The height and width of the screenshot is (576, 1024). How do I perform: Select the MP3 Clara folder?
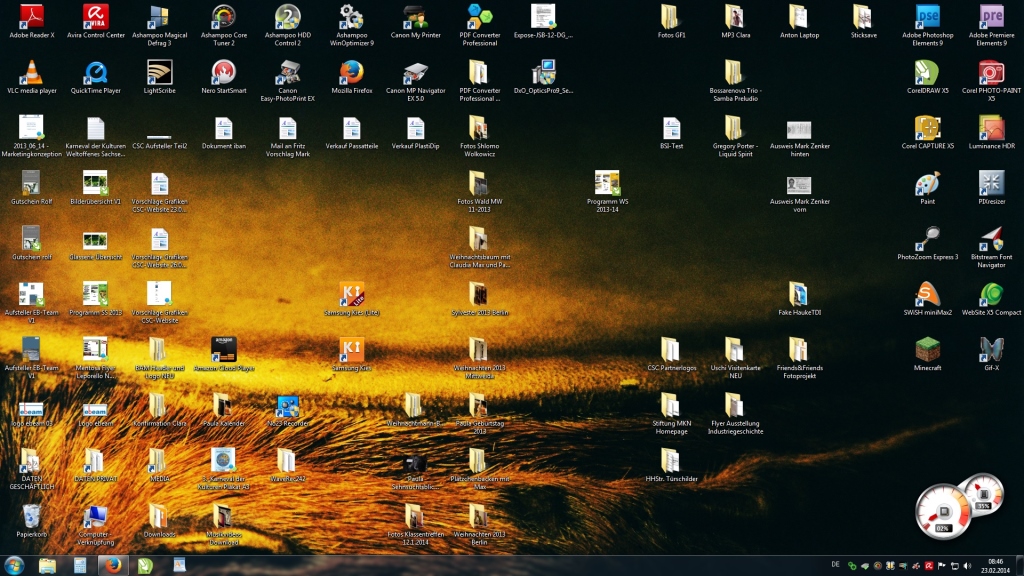click(x=734, y=16)
